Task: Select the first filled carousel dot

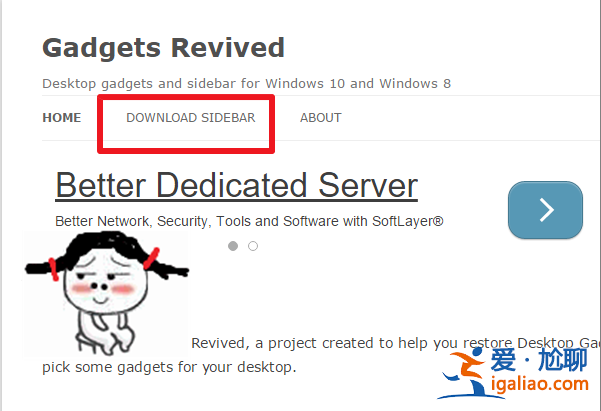Action: (x=233, y=246)
